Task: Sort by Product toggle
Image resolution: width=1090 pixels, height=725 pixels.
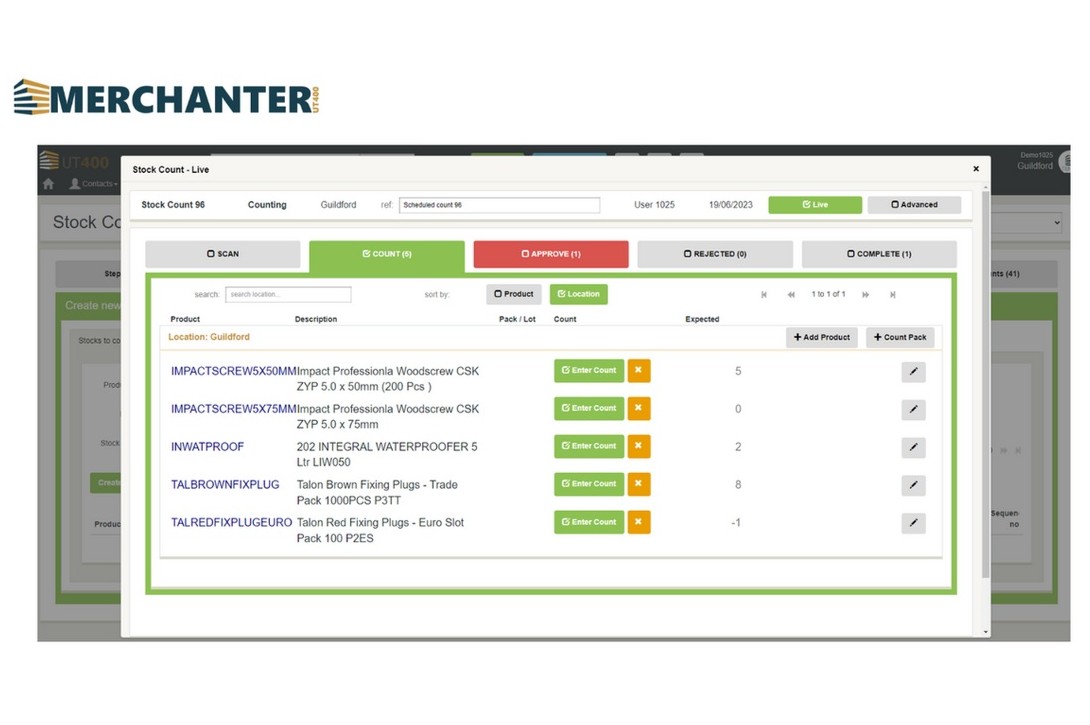Action: tap(514, 294)
